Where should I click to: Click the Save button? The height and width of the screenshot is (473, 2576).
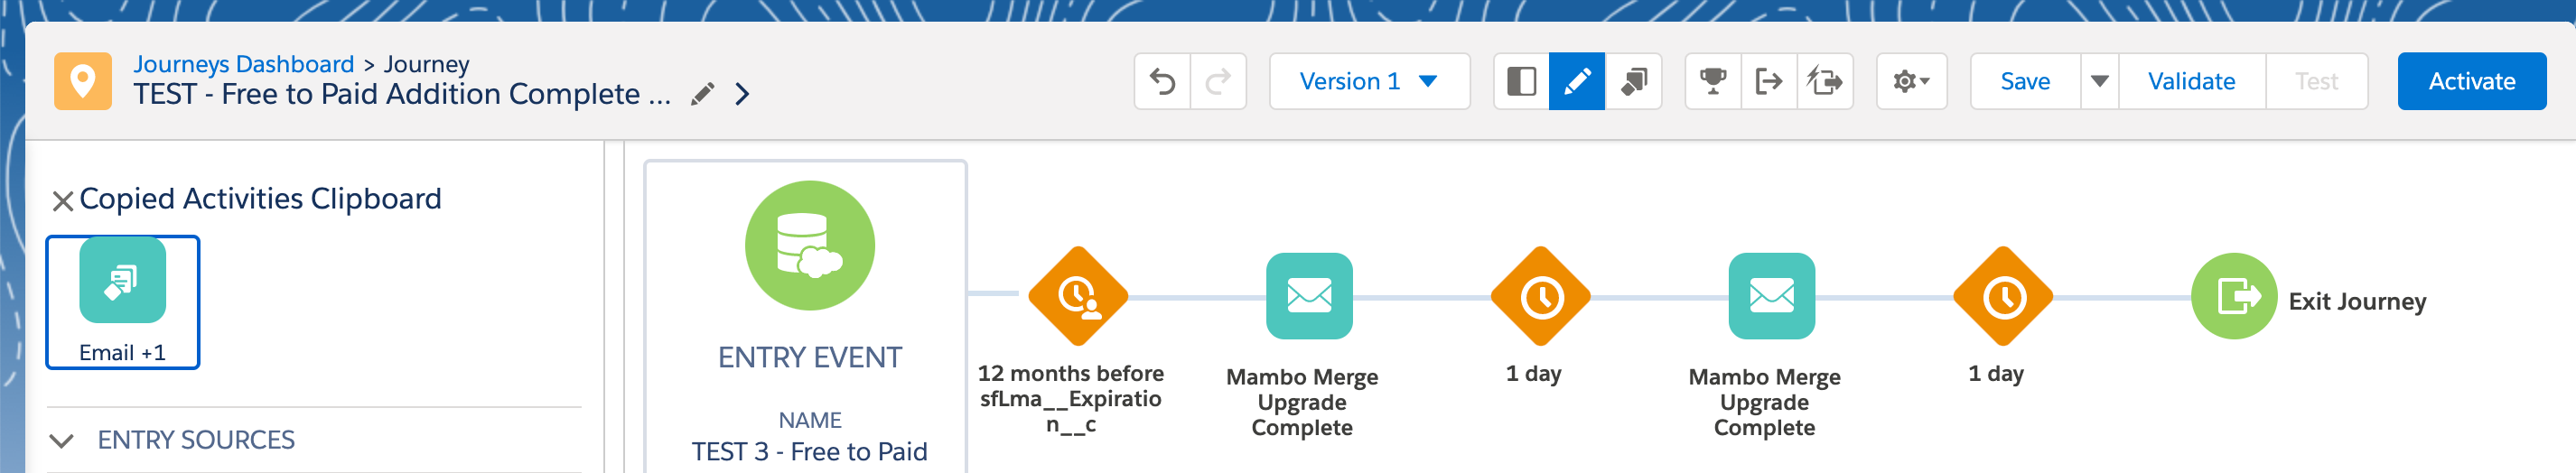click(2025, 81)
